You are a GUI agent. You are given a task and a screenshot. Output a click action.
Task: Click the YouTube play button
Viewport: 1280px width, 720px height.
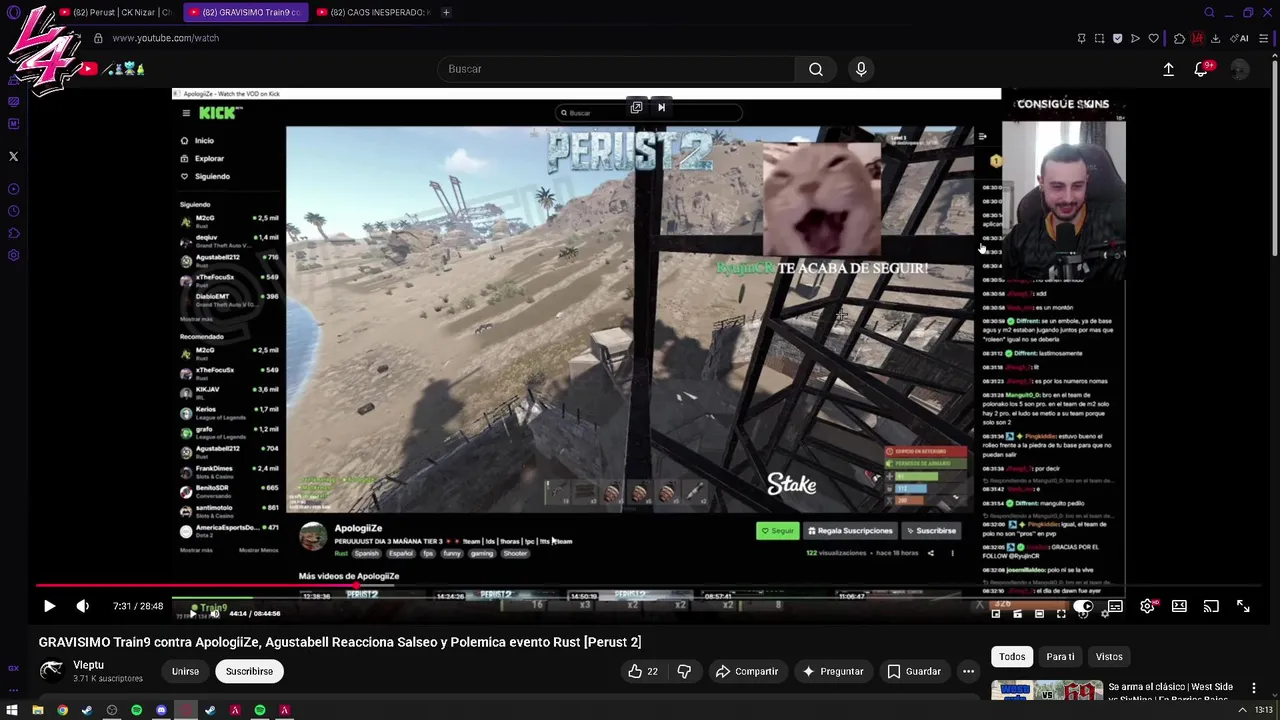(x=49, y=606)
